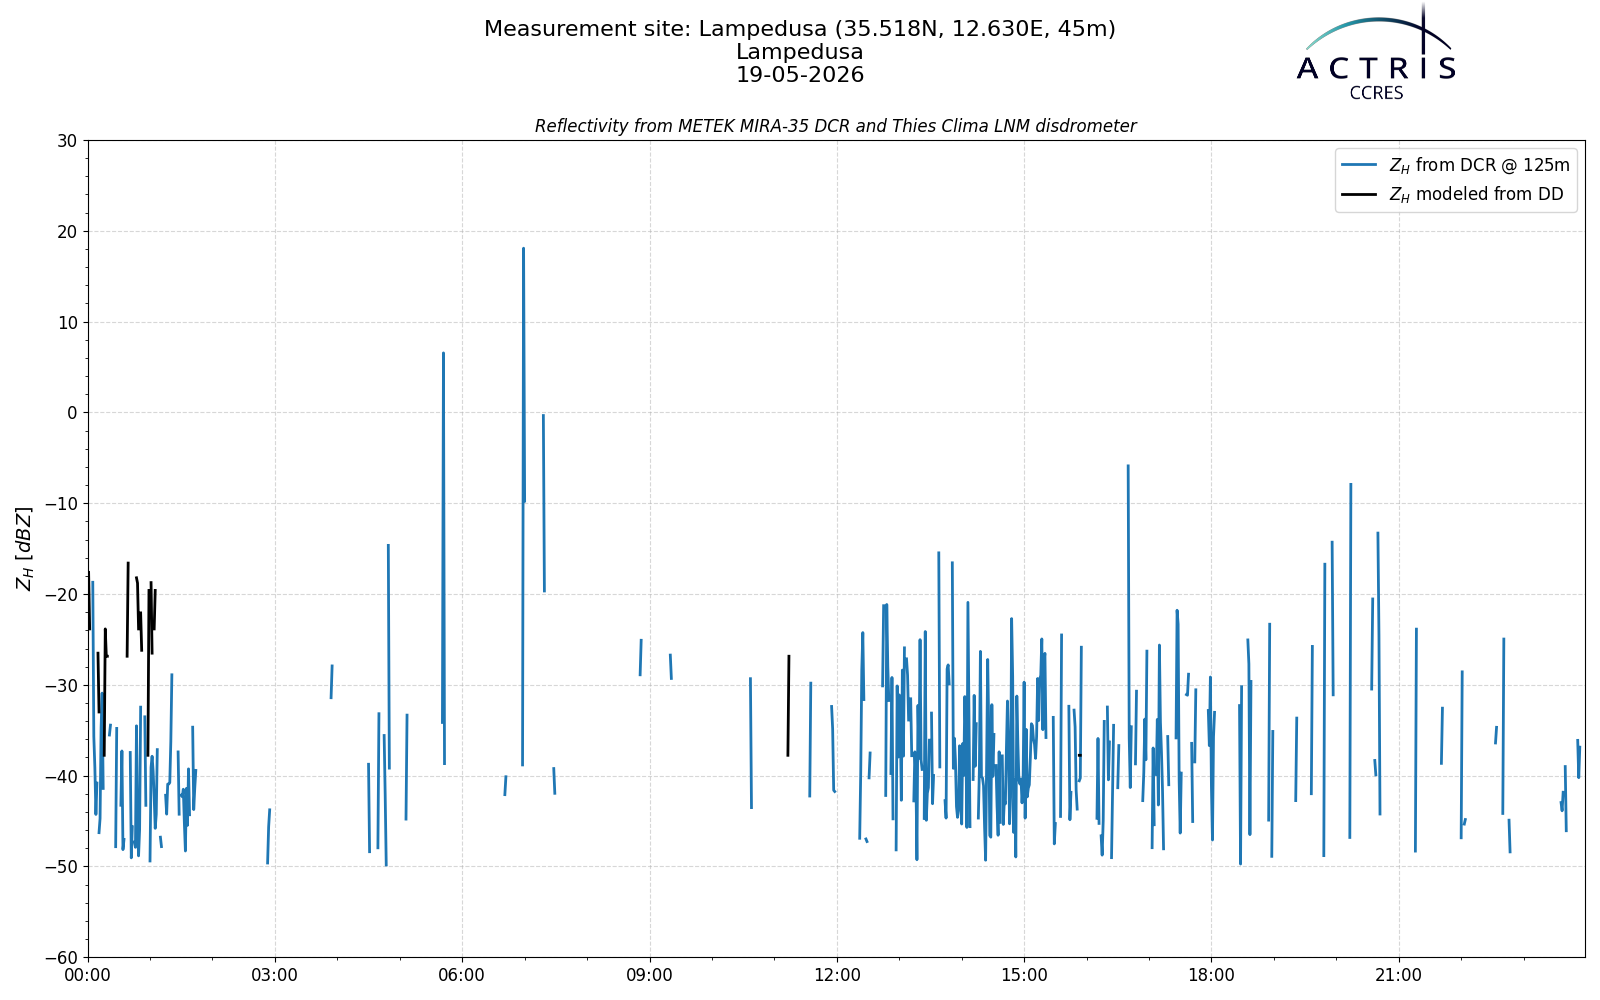Click the 'ZH [dBZ]' y-axis label
Screen dimensions: 1600x1000
[x=24, y=548]
